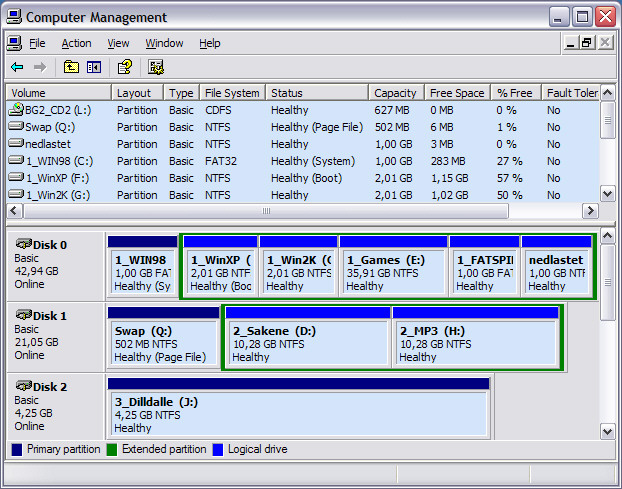The height and width of the screenshot is (489, 622).
Task: Click the 'CDFS' file system cell
Action: click(x=218, y=110)
